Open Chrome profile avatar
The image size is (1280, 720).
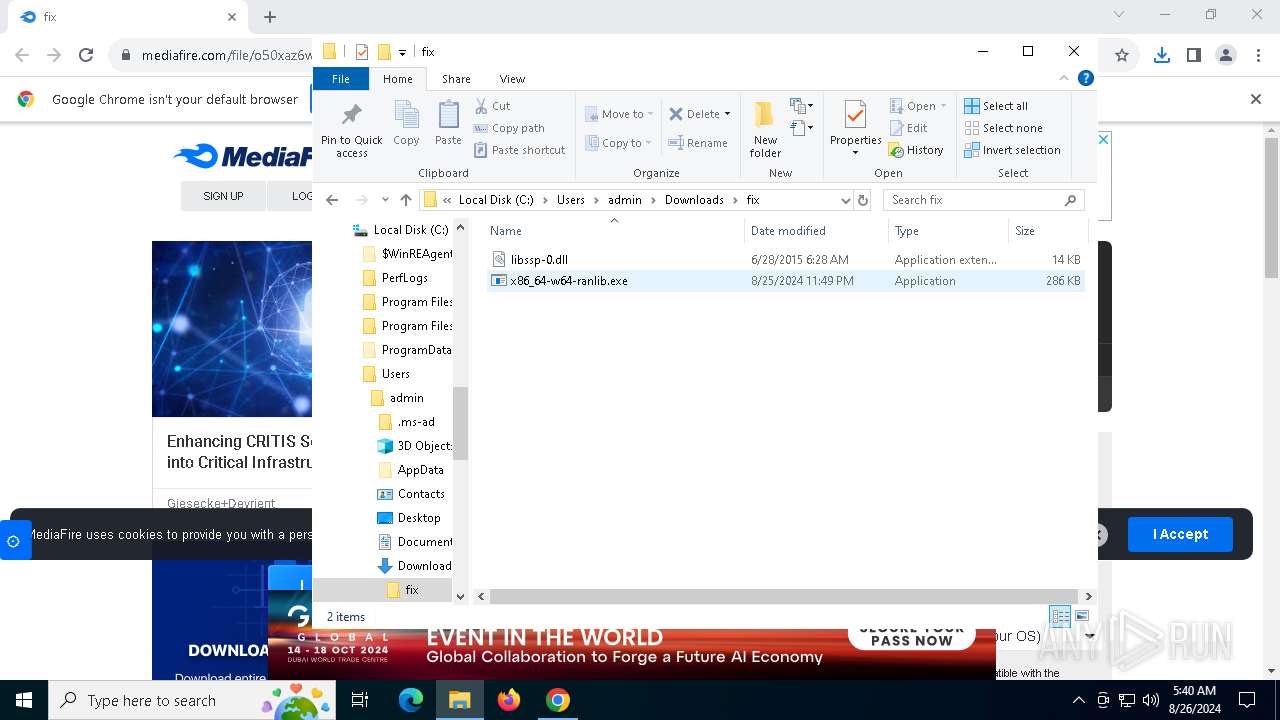pos(1226,55)
